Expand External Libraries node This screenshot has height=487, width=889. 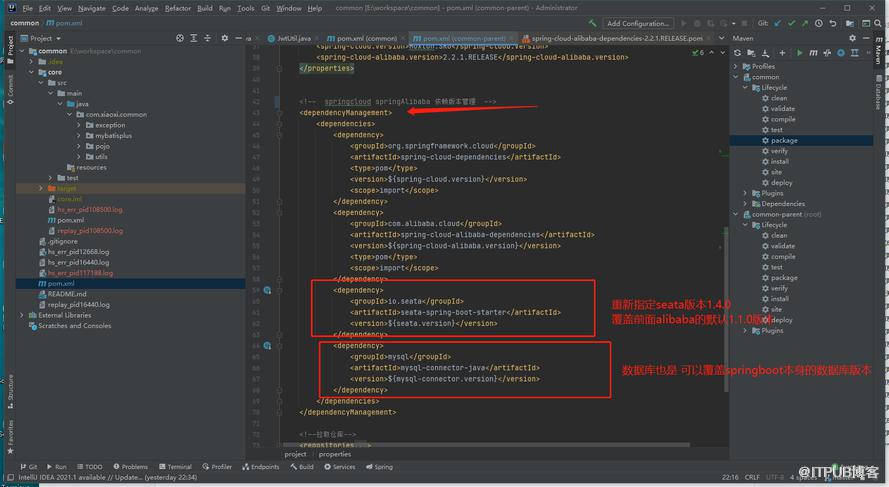click(x=22, y=315)
